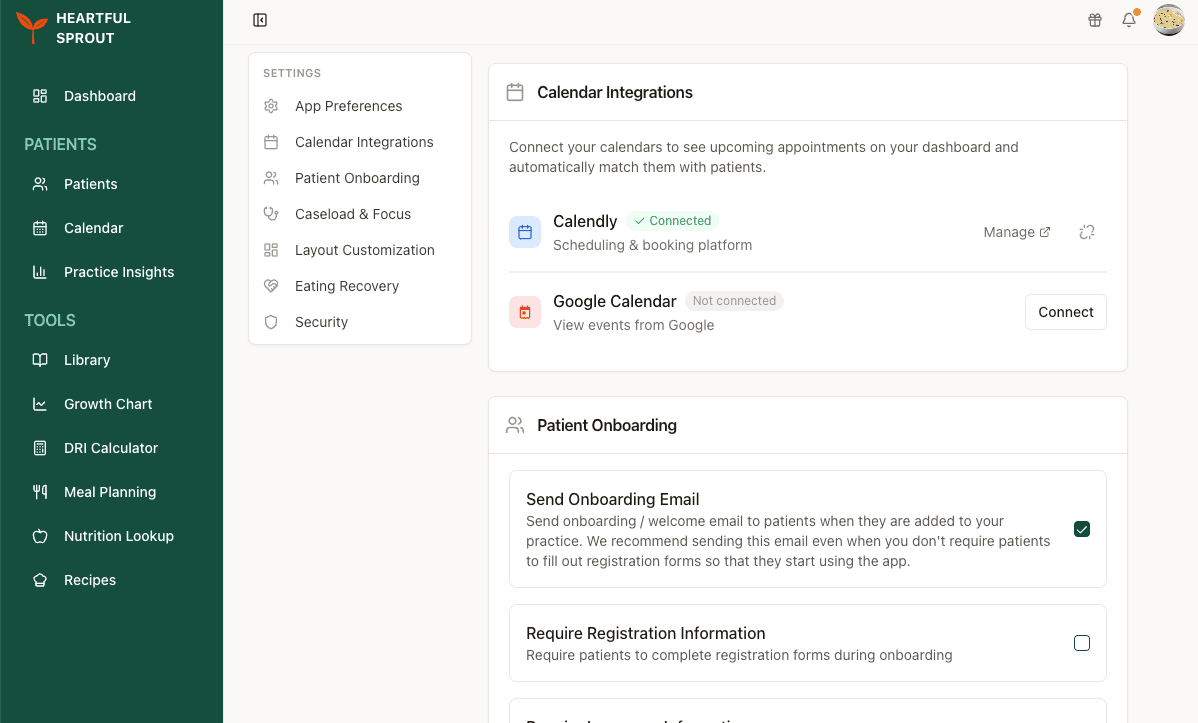Click the Calendar icon in the left sidebar
Viewport: 1198px width, 723px height.
[x=40, y=229]
